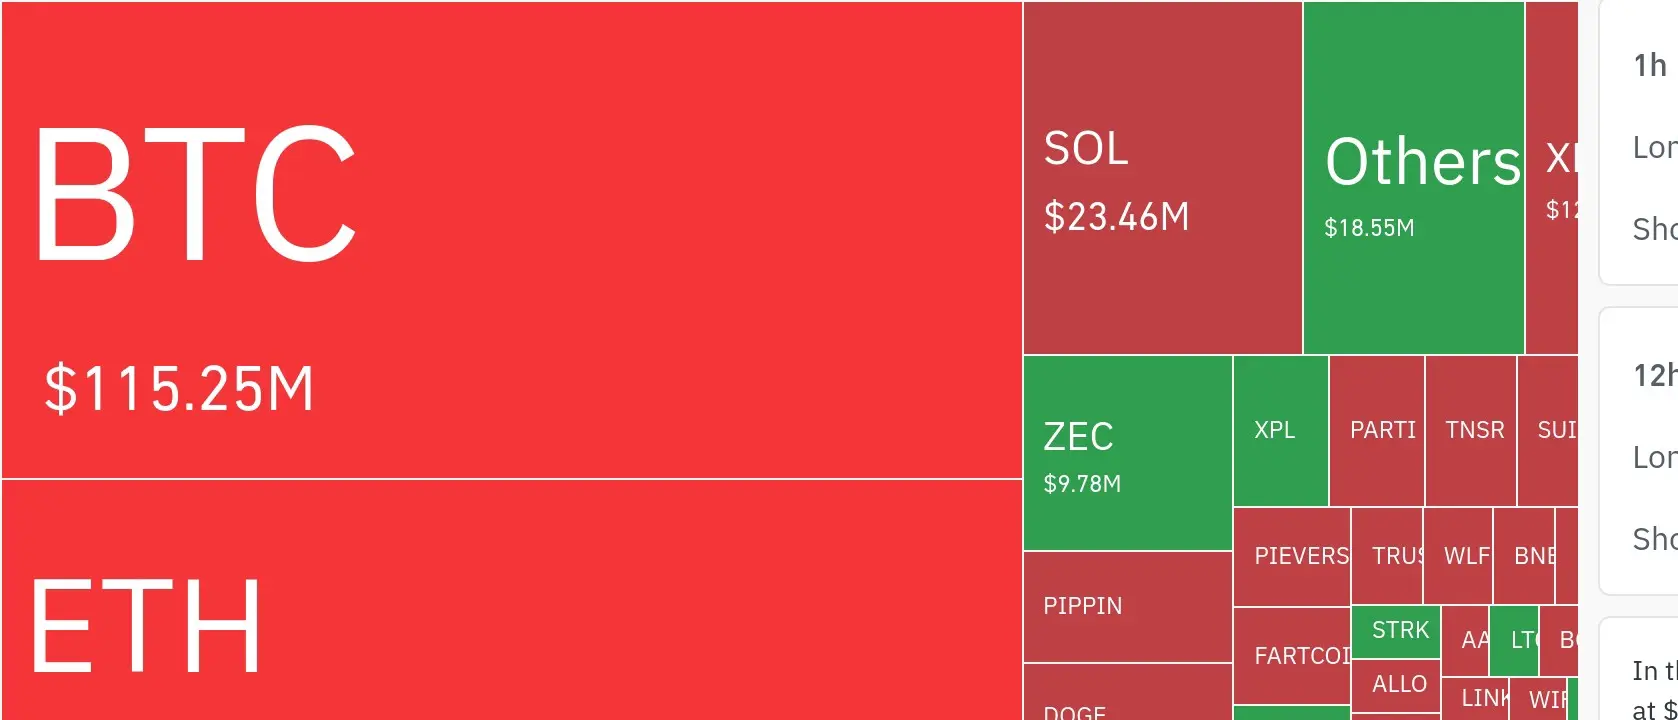The image size is (1678, 720).
Task: Open the SUI tile
Action: point(1548,431)
